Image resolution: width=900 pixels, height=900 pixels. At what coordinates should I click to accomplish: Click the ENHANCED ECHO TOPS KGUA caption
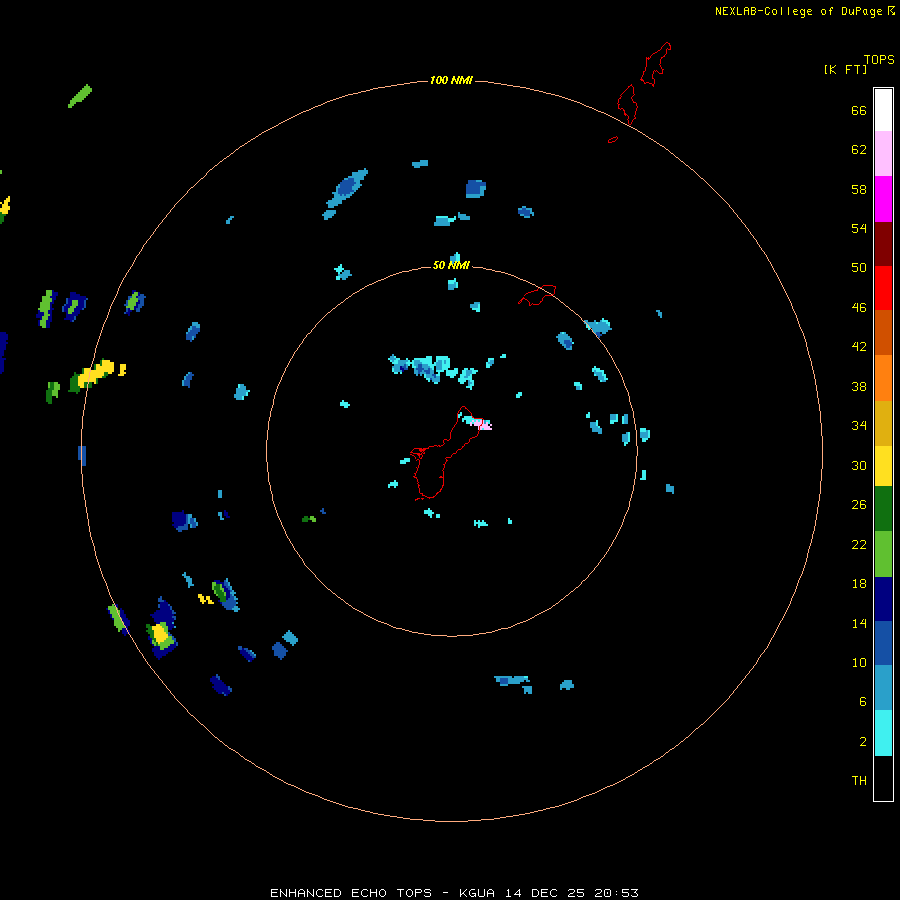454,893
